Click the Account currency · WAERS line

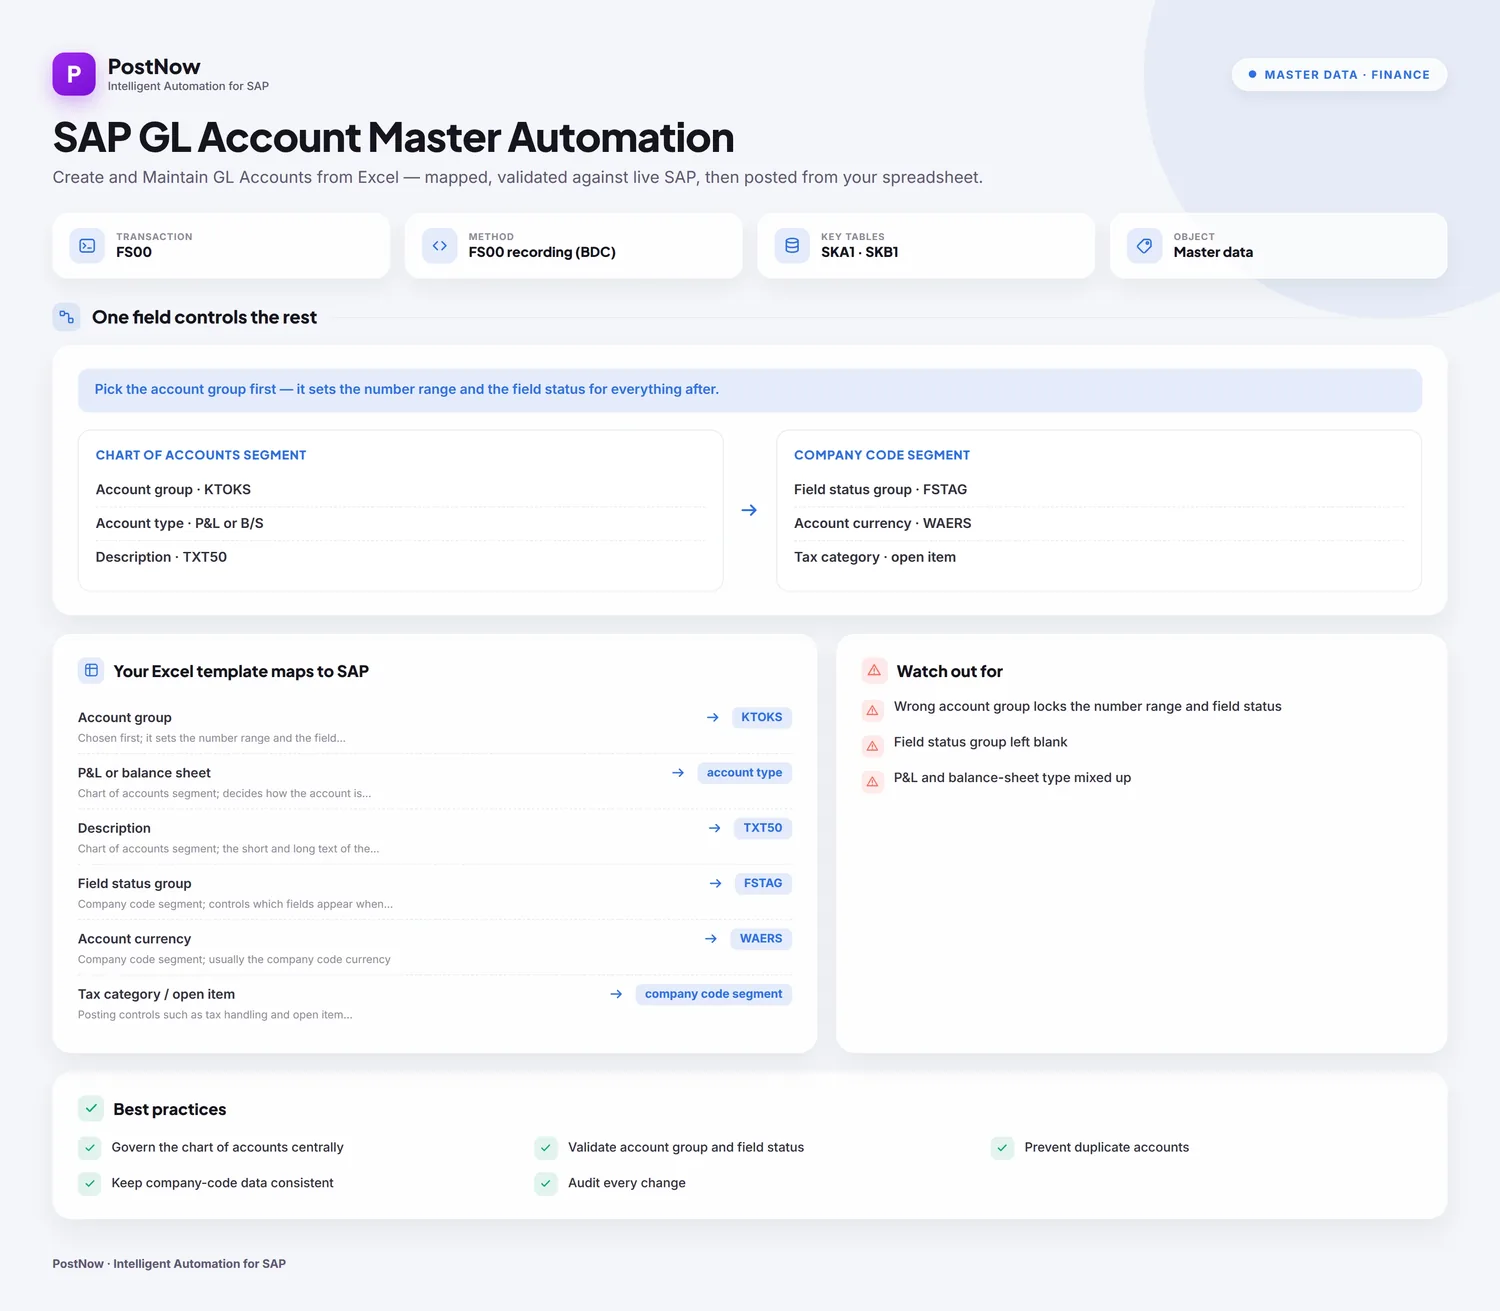pyautogui.click(x=883, y=523)
